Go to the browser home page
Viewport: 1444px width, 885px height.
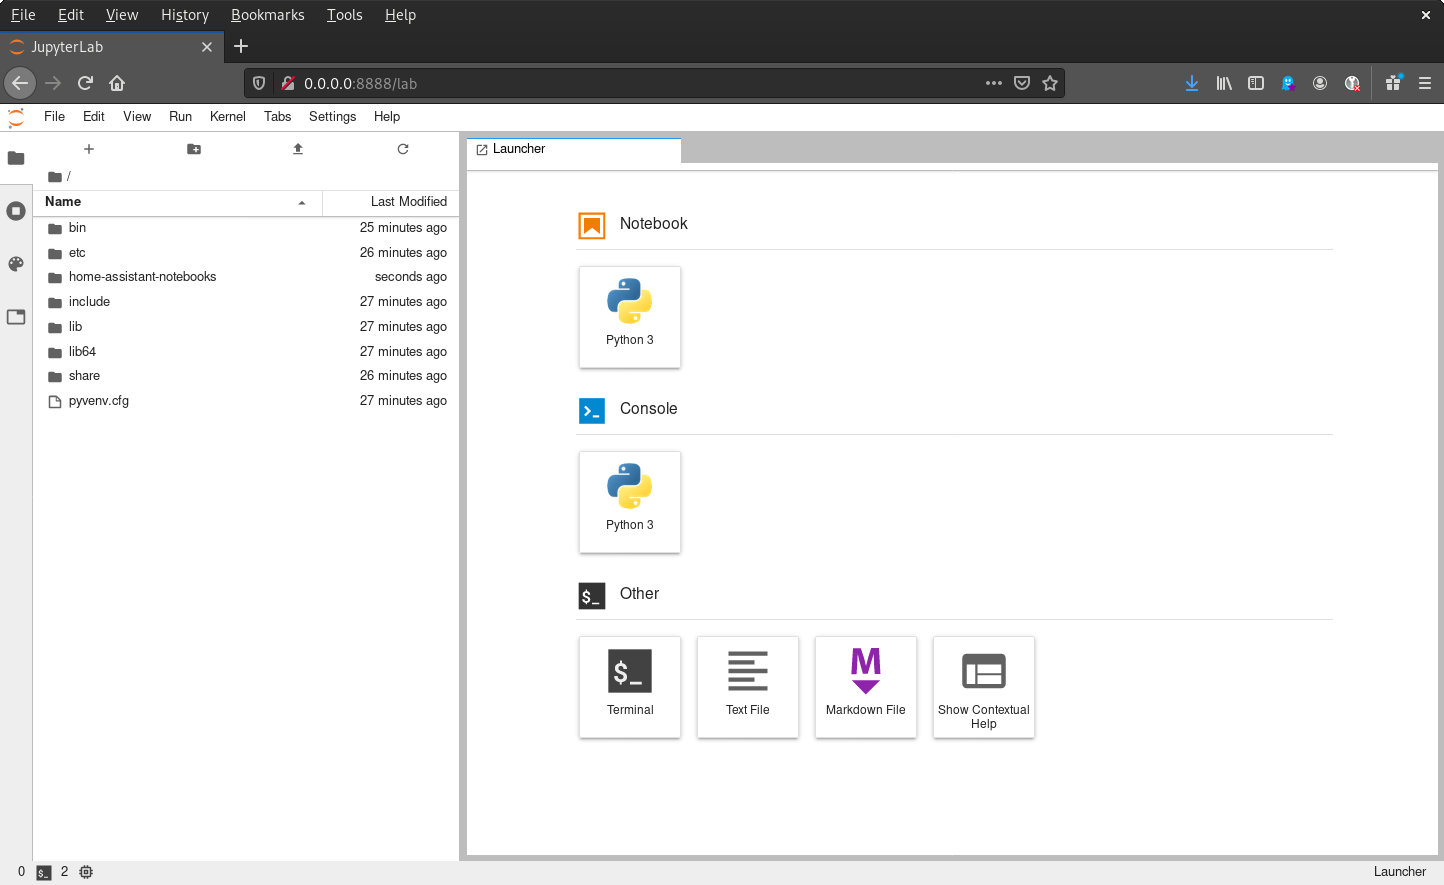point(117,83)
